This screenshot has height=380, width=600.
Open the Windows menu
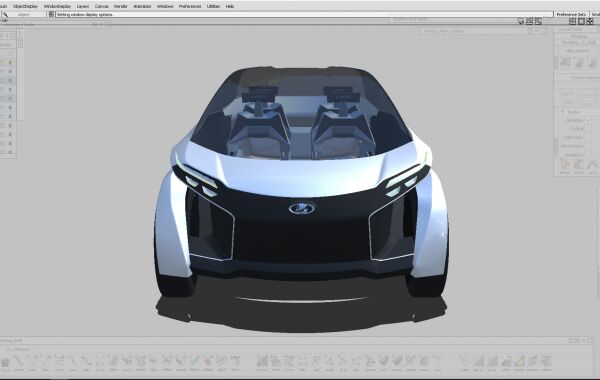[165, 6]
